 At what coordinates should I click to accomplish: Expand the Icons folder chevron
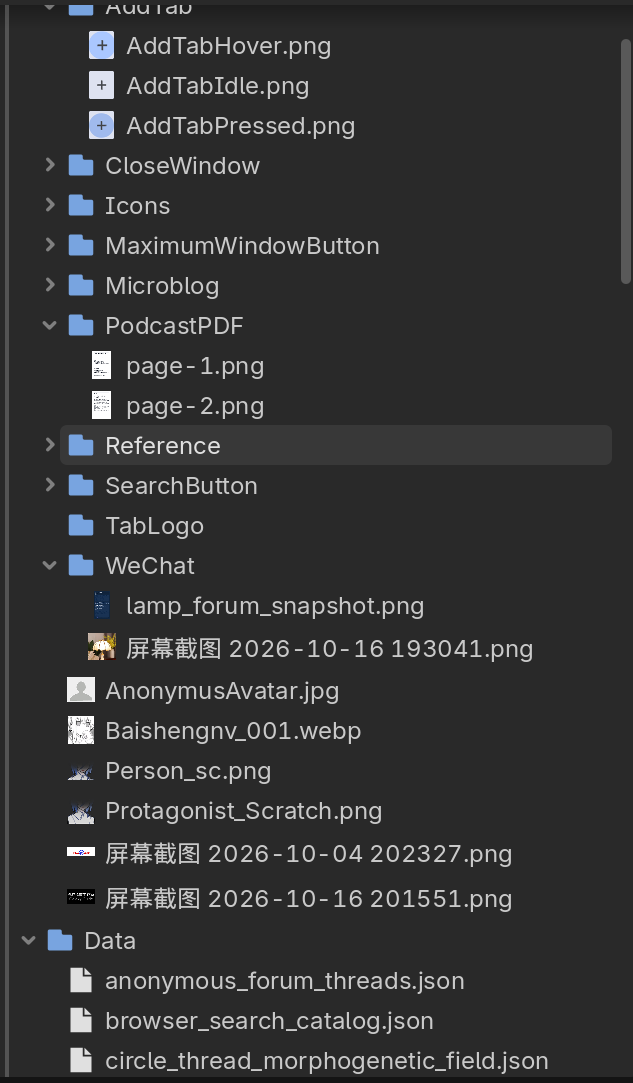[x=50, y=205]
